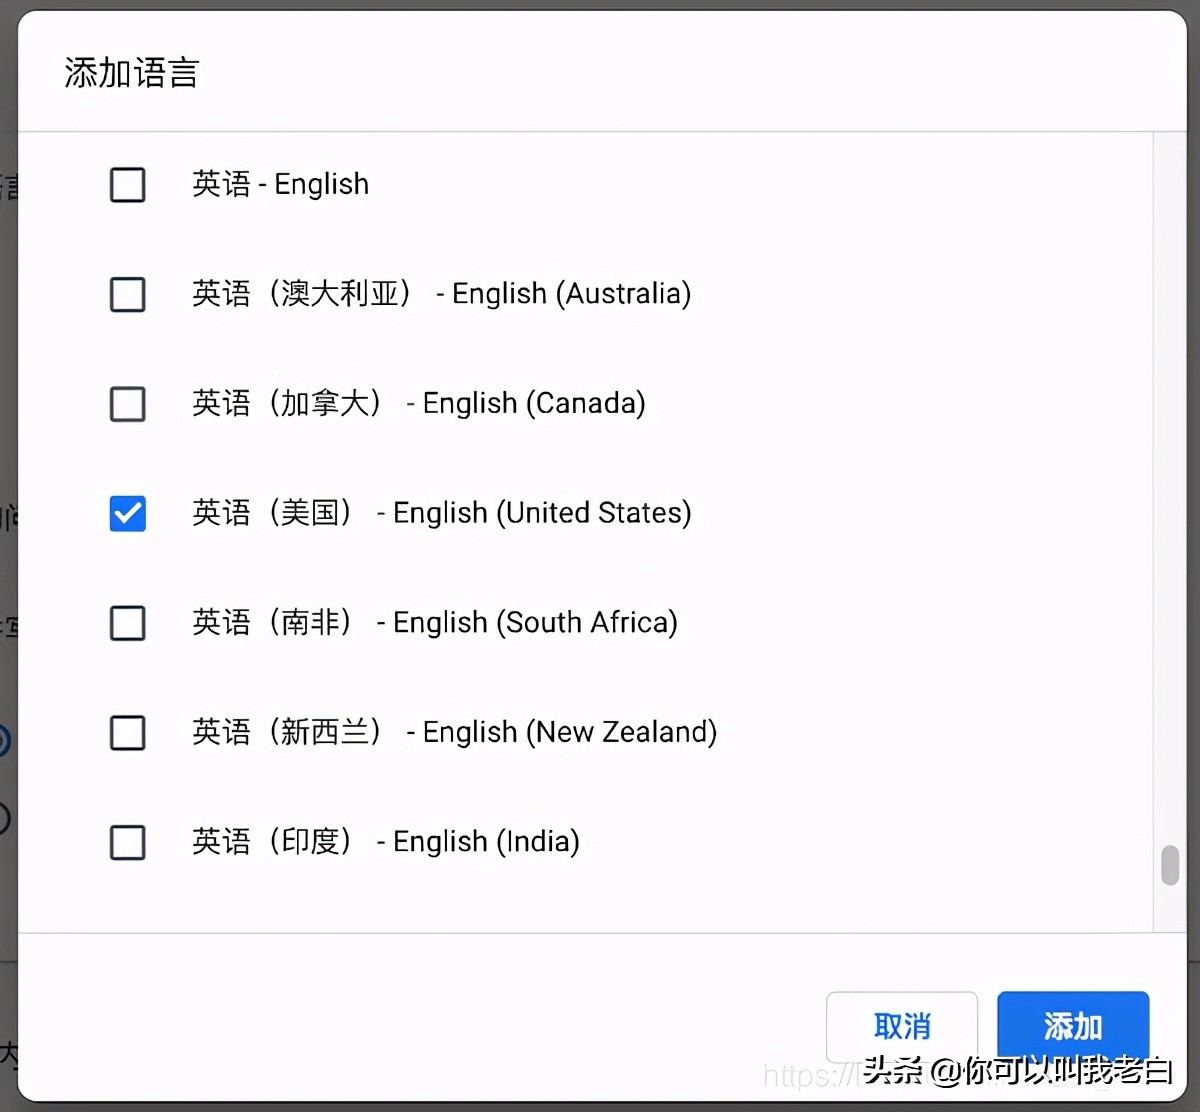Click the 英语 - English list entry
The width and height of the screenshot is (1200, 1112).
(x=280, y=185)
